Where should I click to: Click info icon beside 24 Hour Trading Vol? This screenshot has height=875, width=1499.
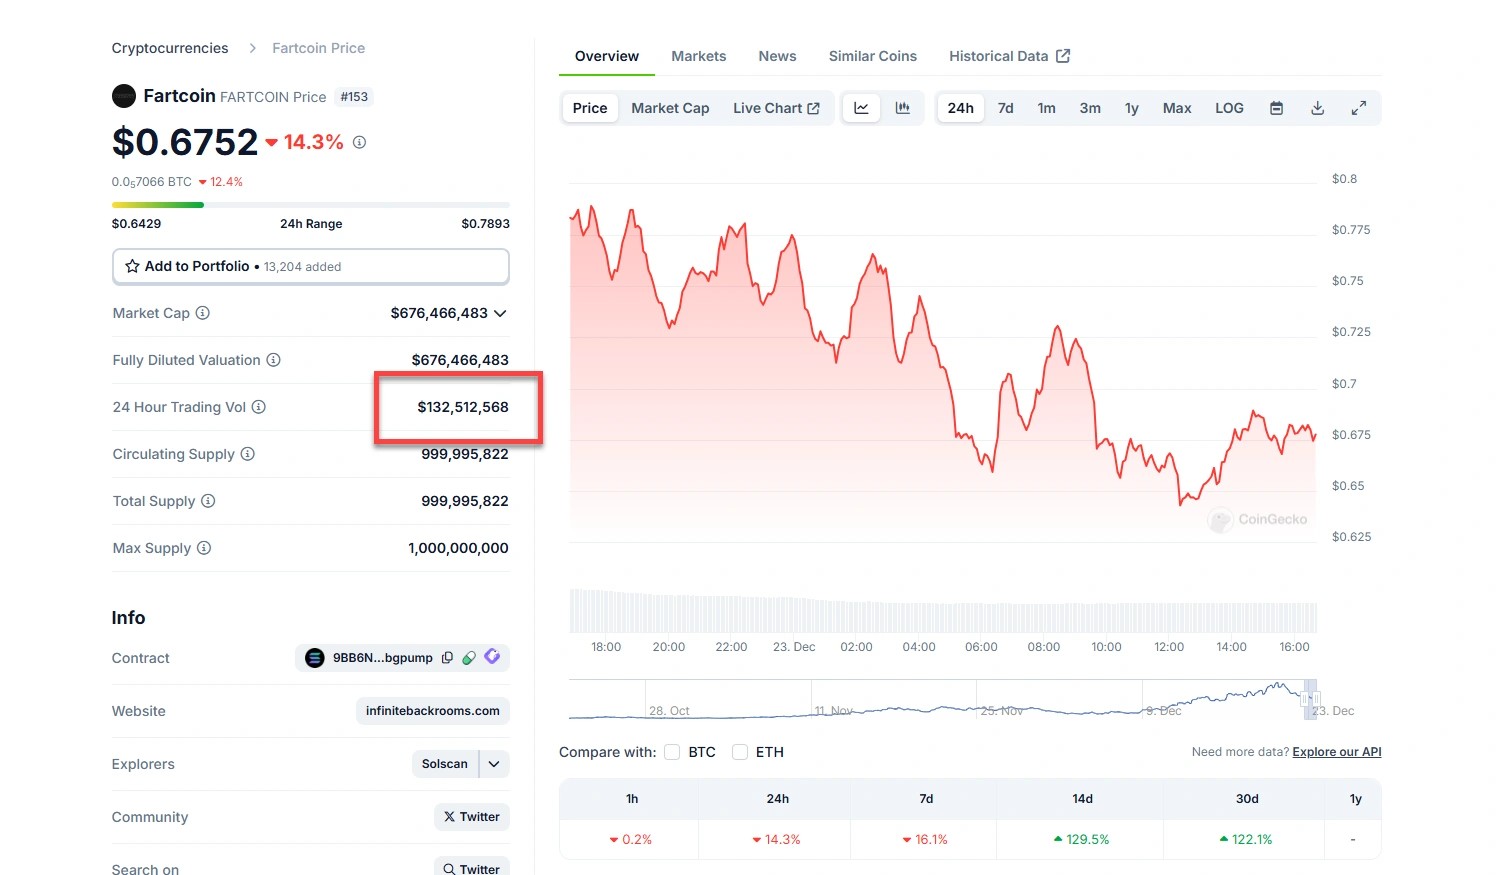(259, 407)
